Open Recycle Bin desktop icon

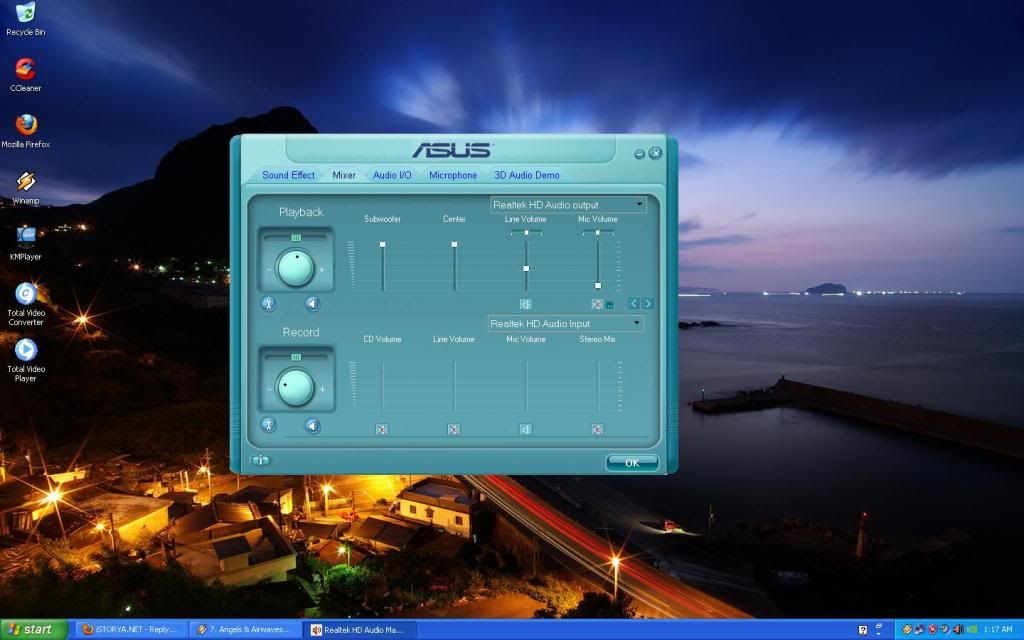pyautogui.click(x=25, y=19)
